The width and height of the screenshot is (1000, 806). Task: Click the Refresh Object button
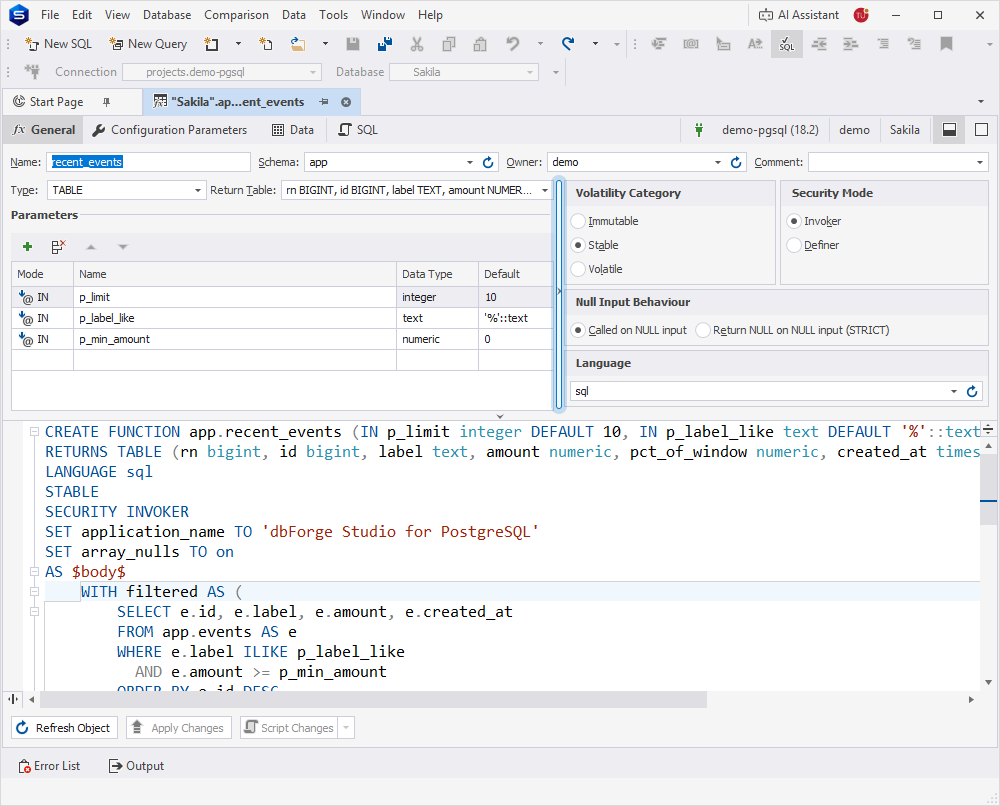click(x=64, y=728)
